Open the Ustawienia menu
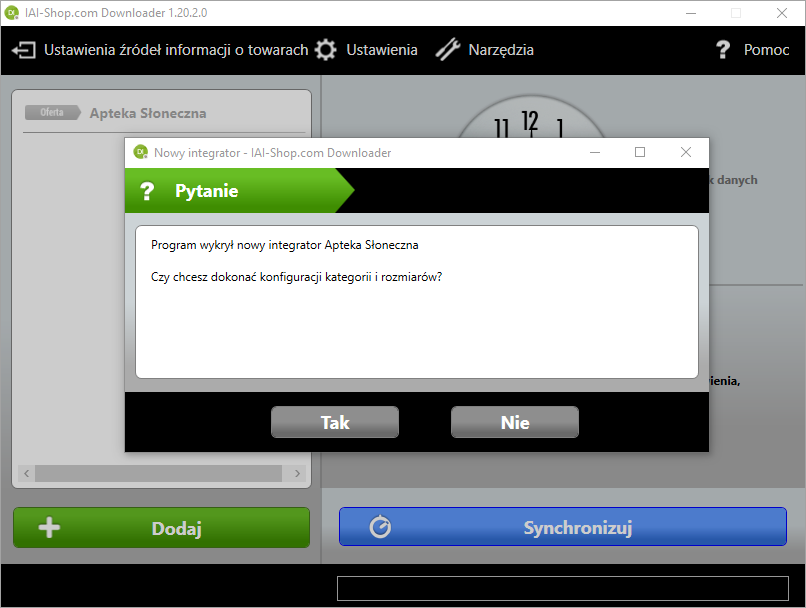 pyautogui.click(x=381, y=50)
